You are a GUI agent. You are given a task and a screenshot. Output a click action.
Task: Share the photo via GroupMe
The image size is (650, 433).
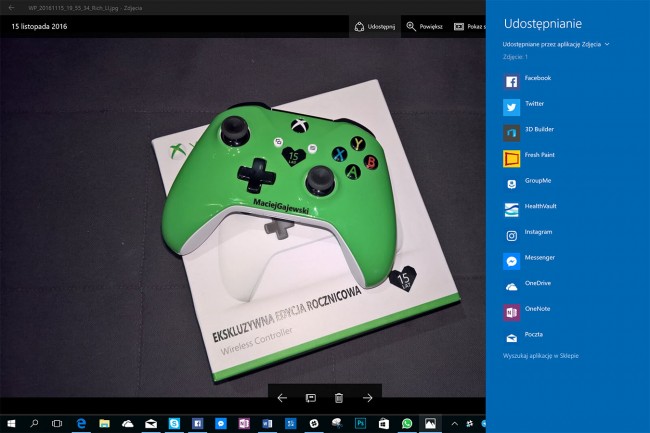tap(527, 184)
